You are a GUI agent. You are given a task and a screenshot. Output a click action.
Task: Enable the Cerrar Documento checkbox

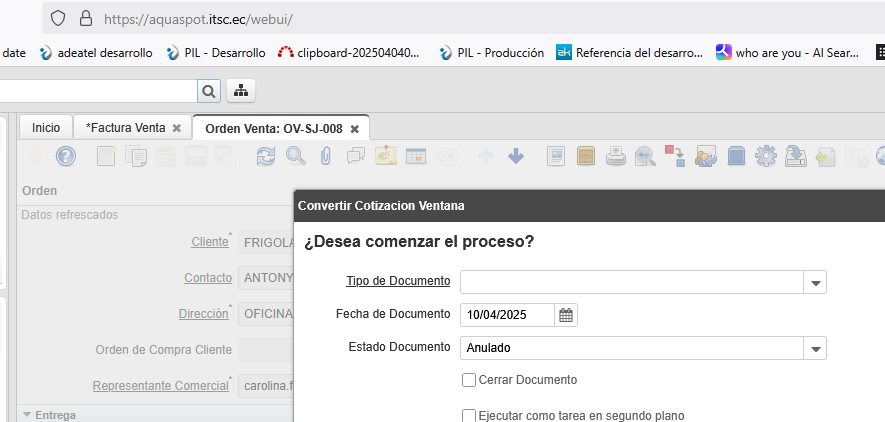469,380
